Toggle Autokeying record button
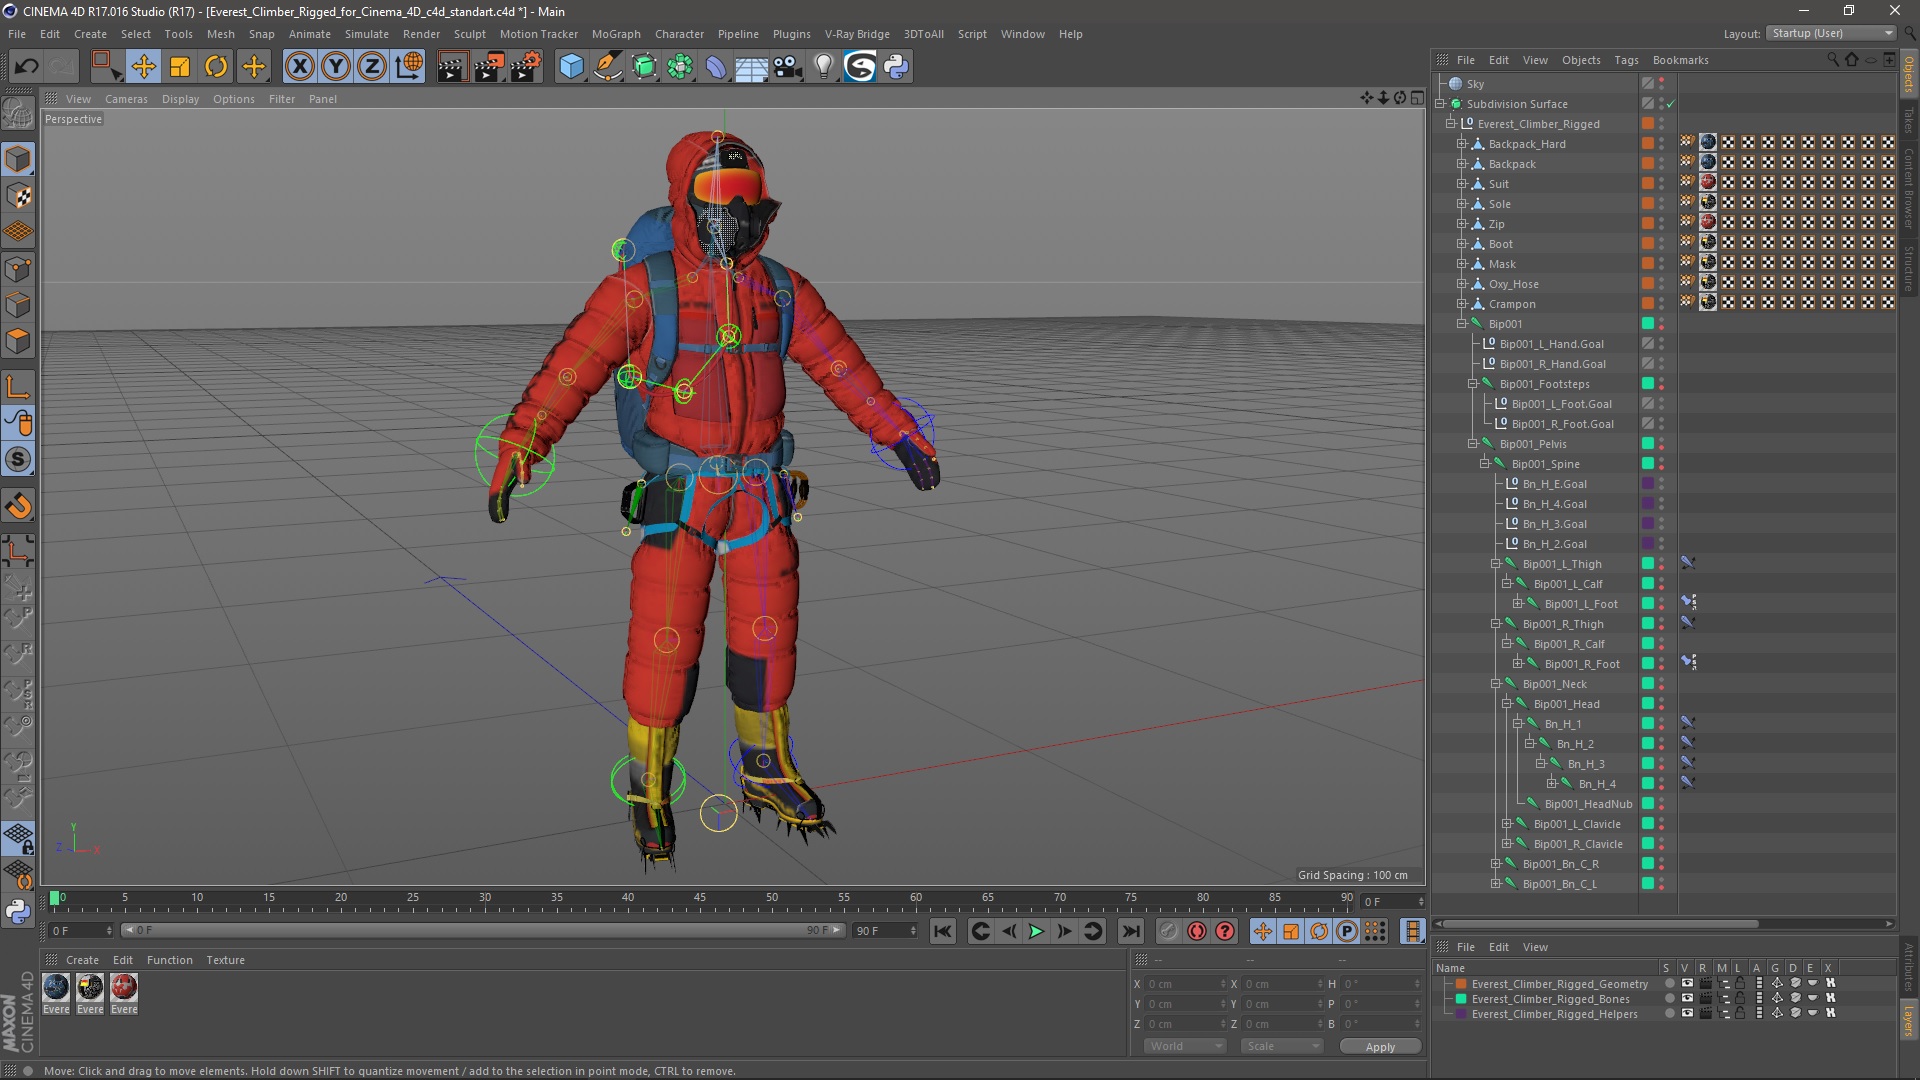This screenshot has width=1920, height=1080. (1197, 931)
